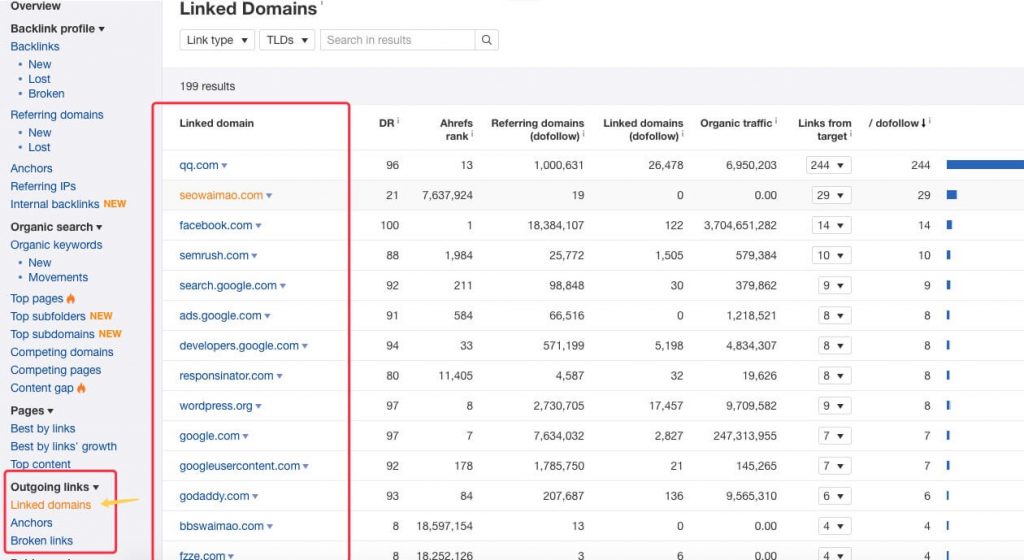Open the facebook.com linked domain

[216, 225]
